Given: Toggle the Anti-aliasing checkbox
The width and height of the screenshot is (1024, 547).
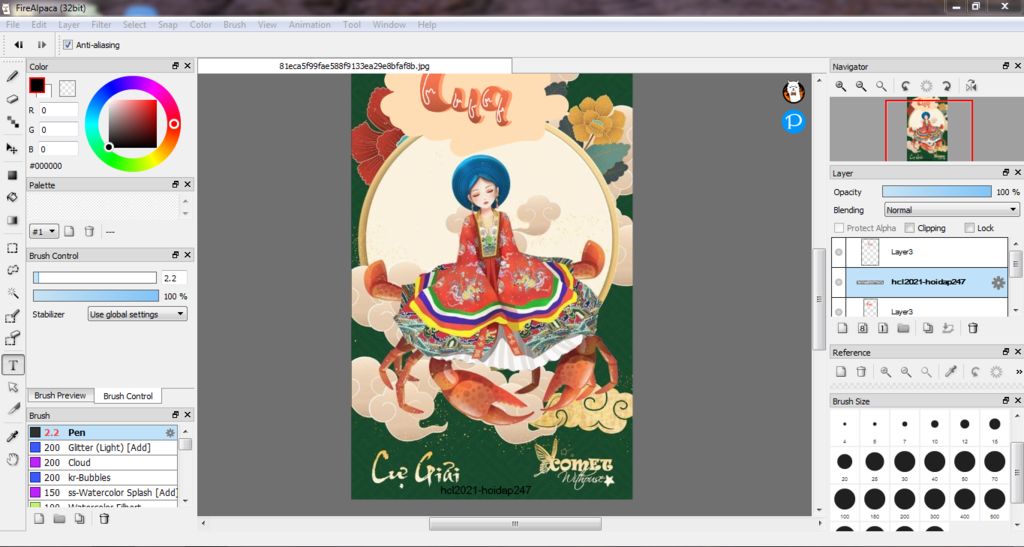Looking at the screenshot, I should 68,45.
